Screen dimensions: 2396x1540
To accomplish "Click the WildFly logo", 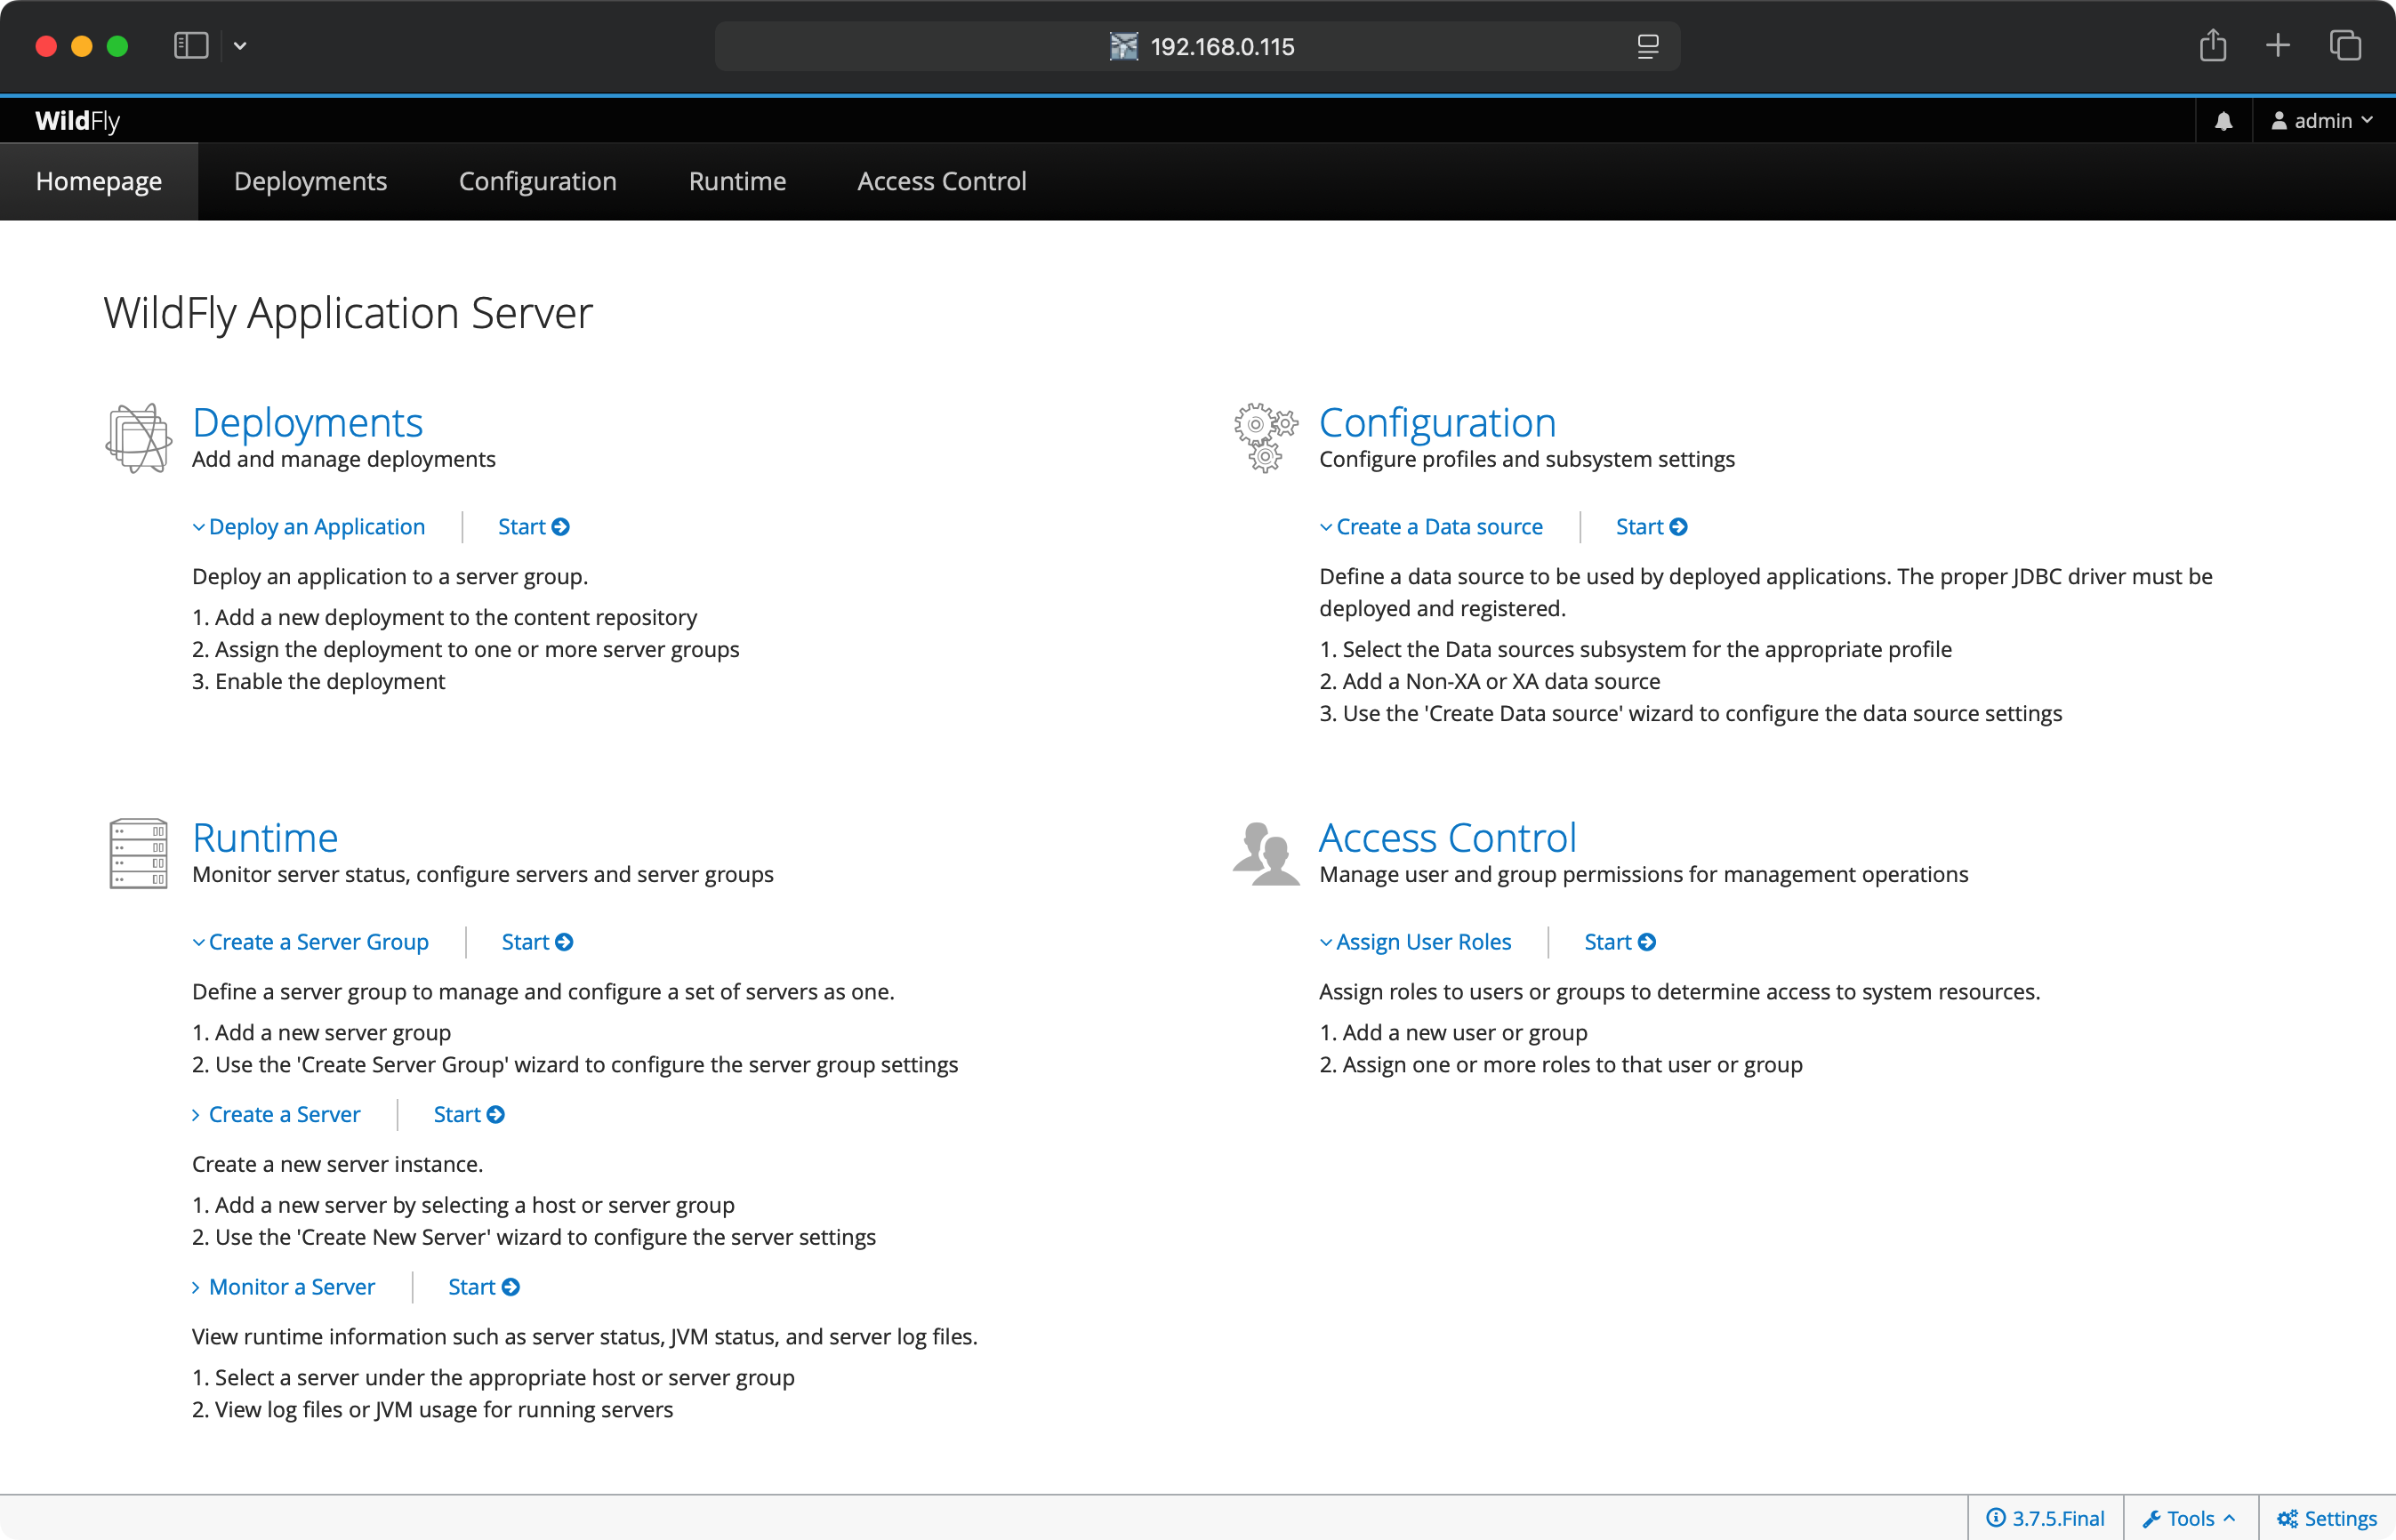I will pyautogui.click(x=77, y=121).
